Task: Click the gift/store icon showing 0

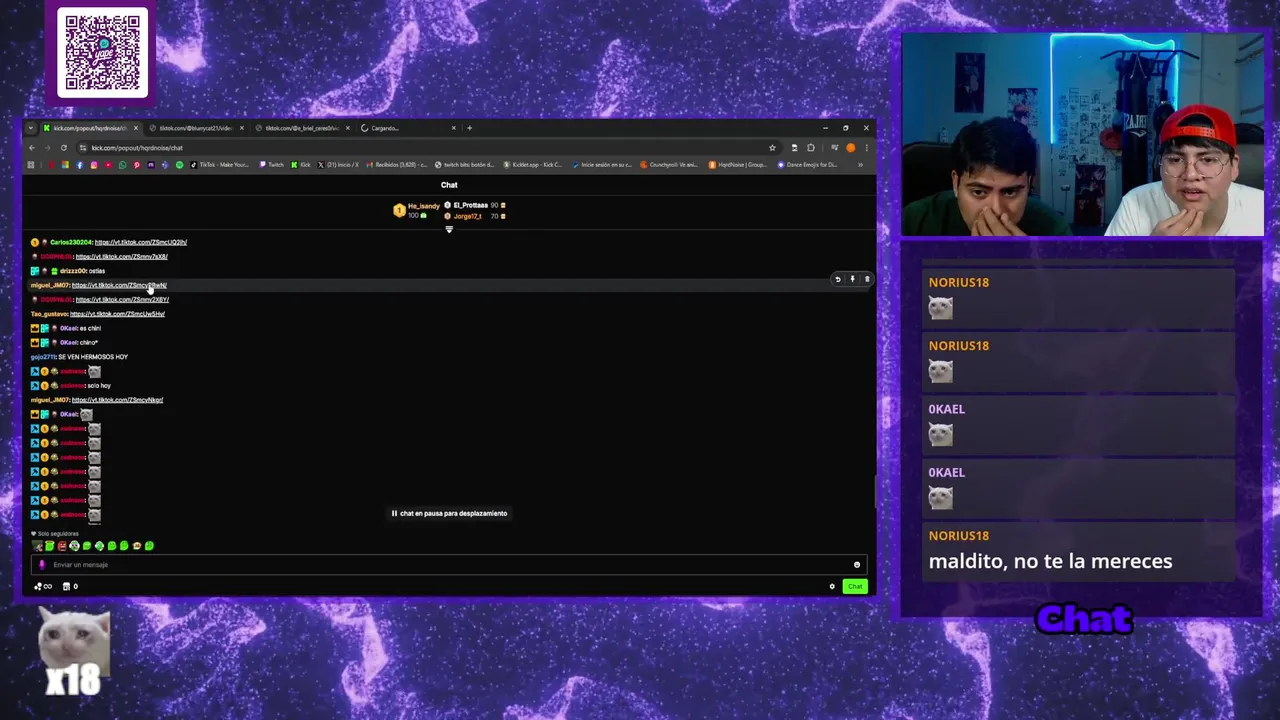Action: coord(70,587)
